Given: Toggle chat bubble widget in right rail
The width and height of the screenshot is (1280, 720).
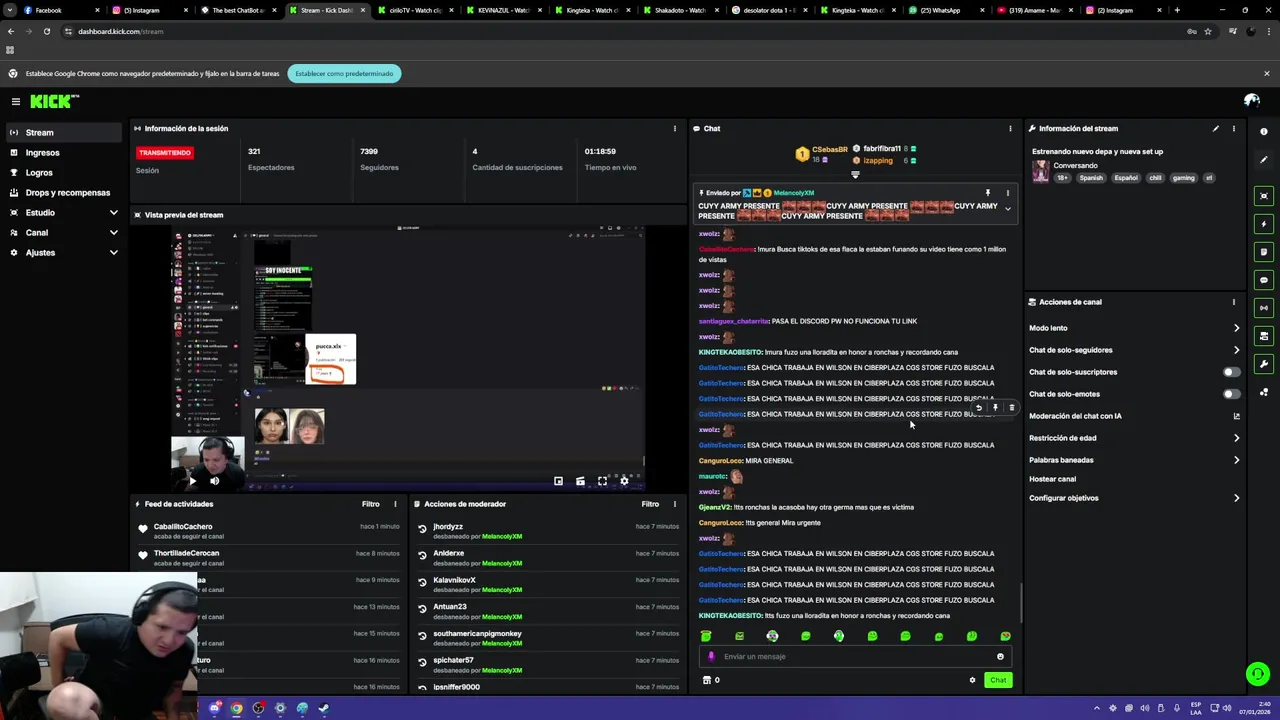Looking at the screenshot, I should pyautogui.click(x=1264, y=280).
